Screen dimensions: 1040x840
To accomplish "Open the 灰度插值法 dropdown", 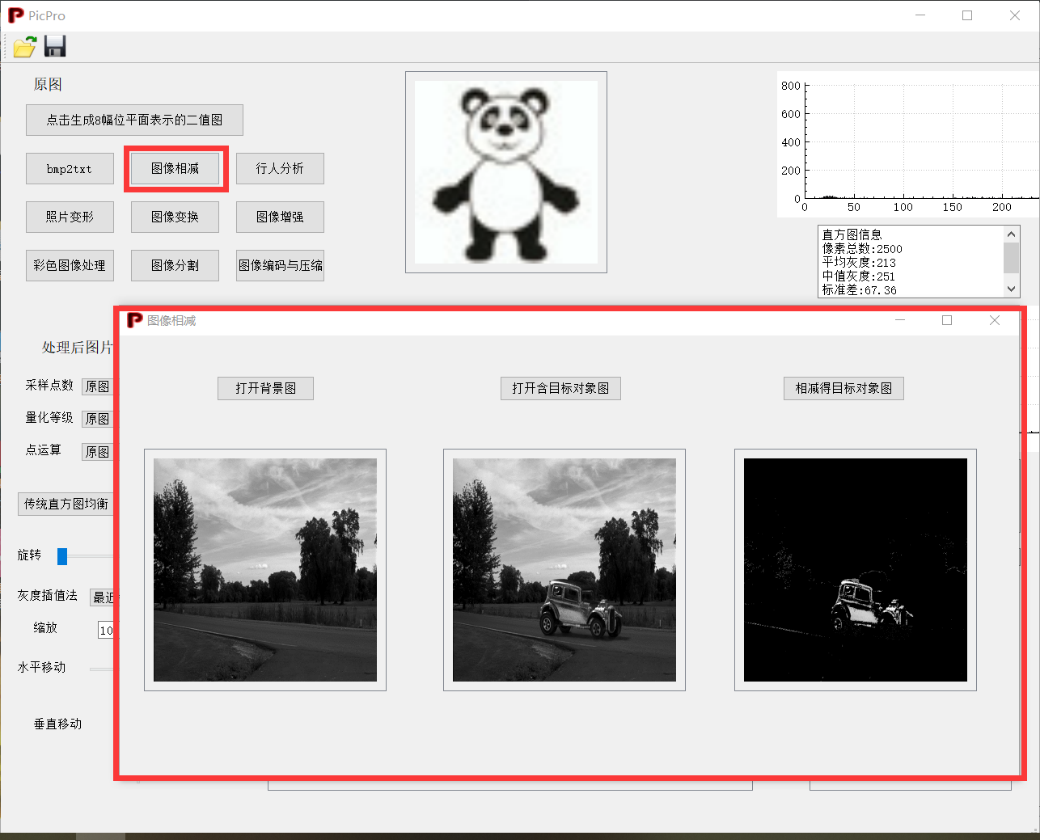I will pos(102,597).
